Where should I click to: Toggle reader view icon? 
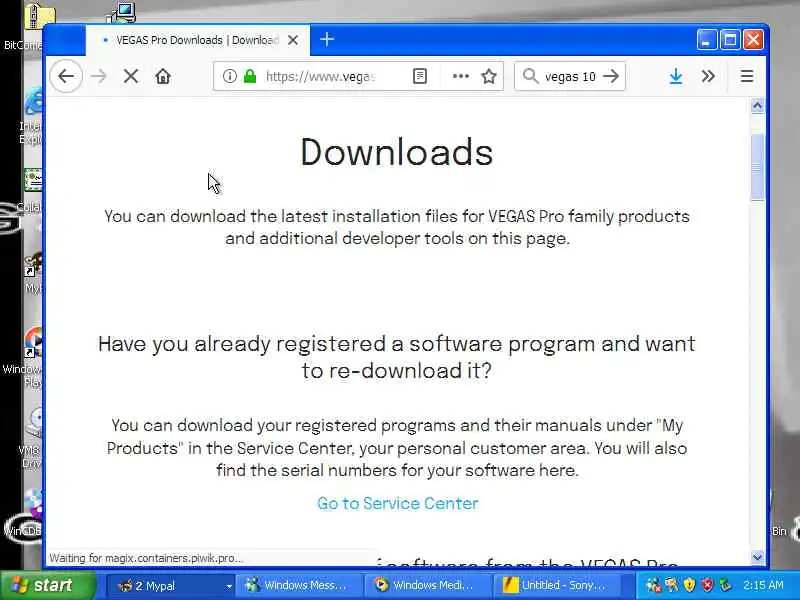click(x=420, y=77)
